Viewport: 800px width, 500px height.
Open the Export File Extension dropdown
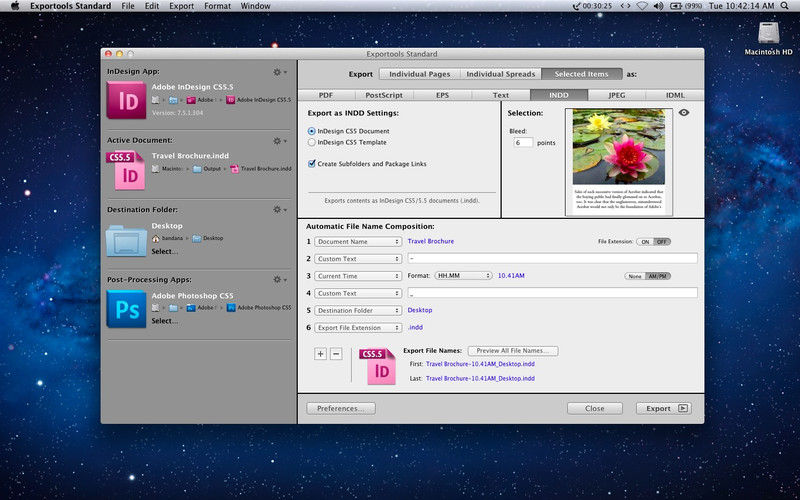[358, 328]
